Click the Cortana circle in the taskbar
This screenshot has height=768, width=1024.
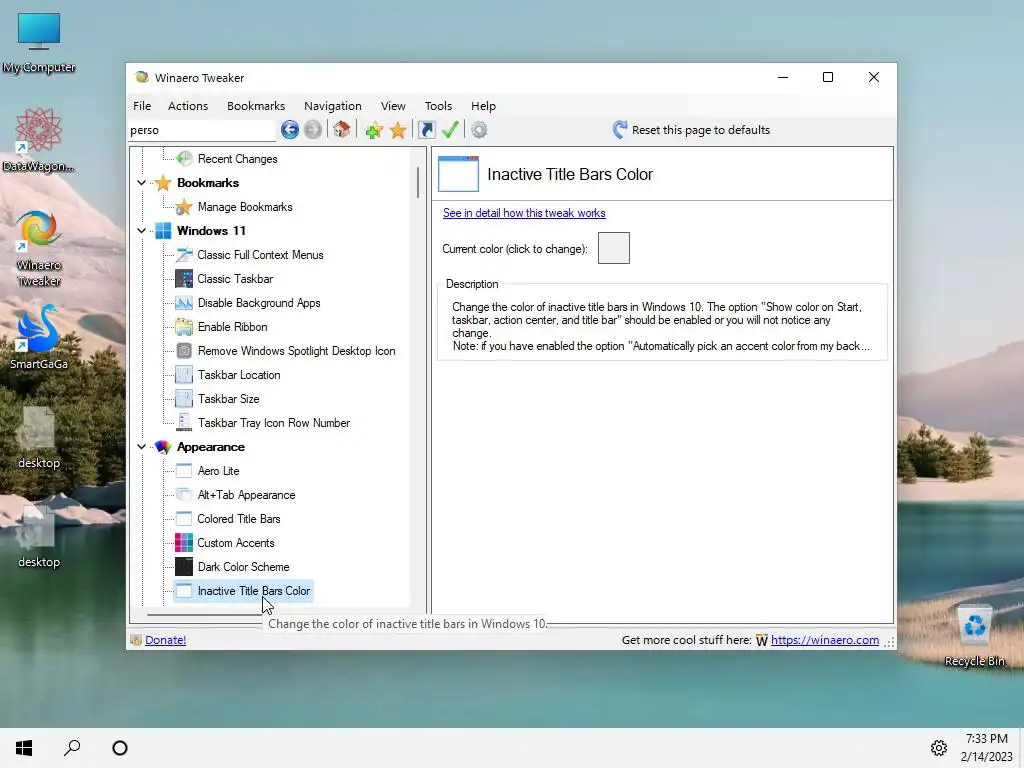pyautogui.click(x=120, y=748)
